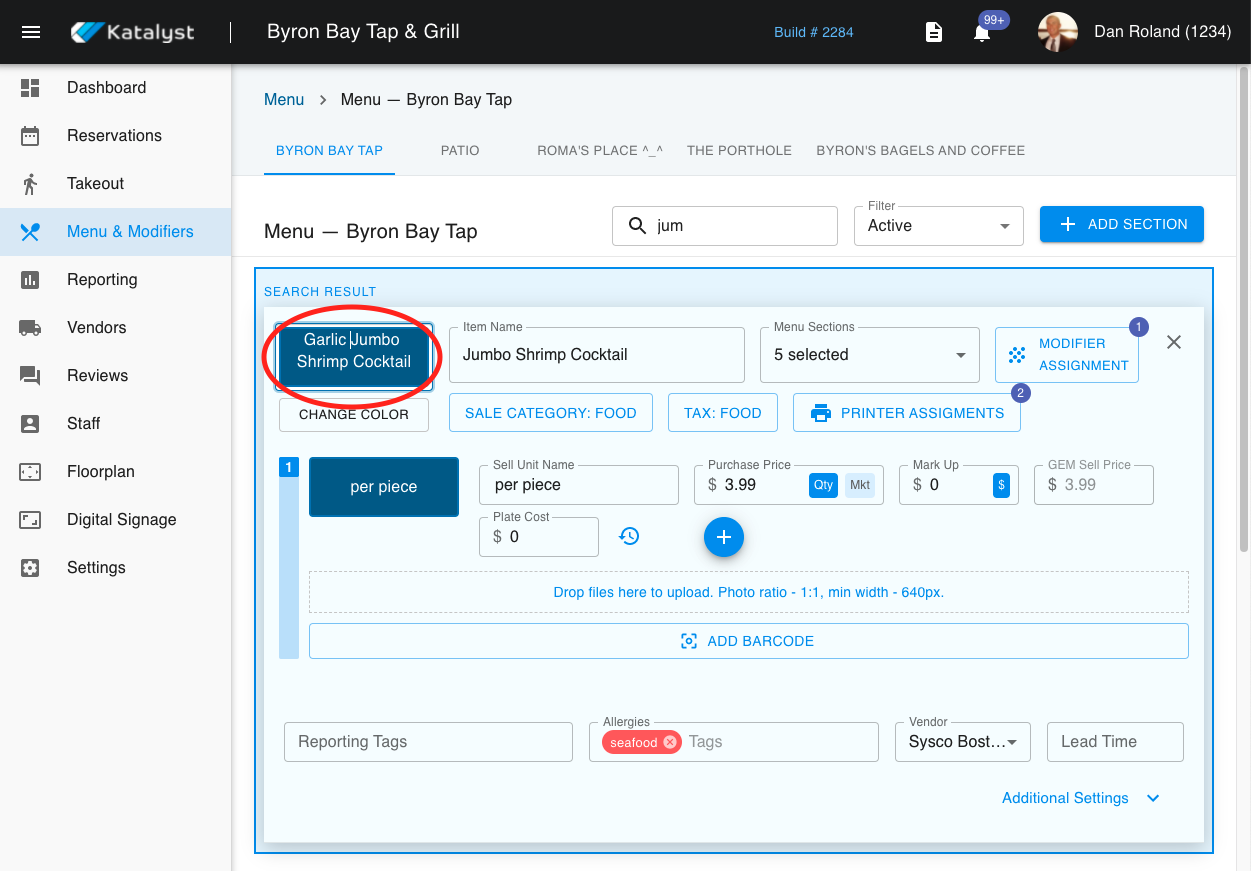
Task: Switch to the PATIO tab
Action: [460, 150]
